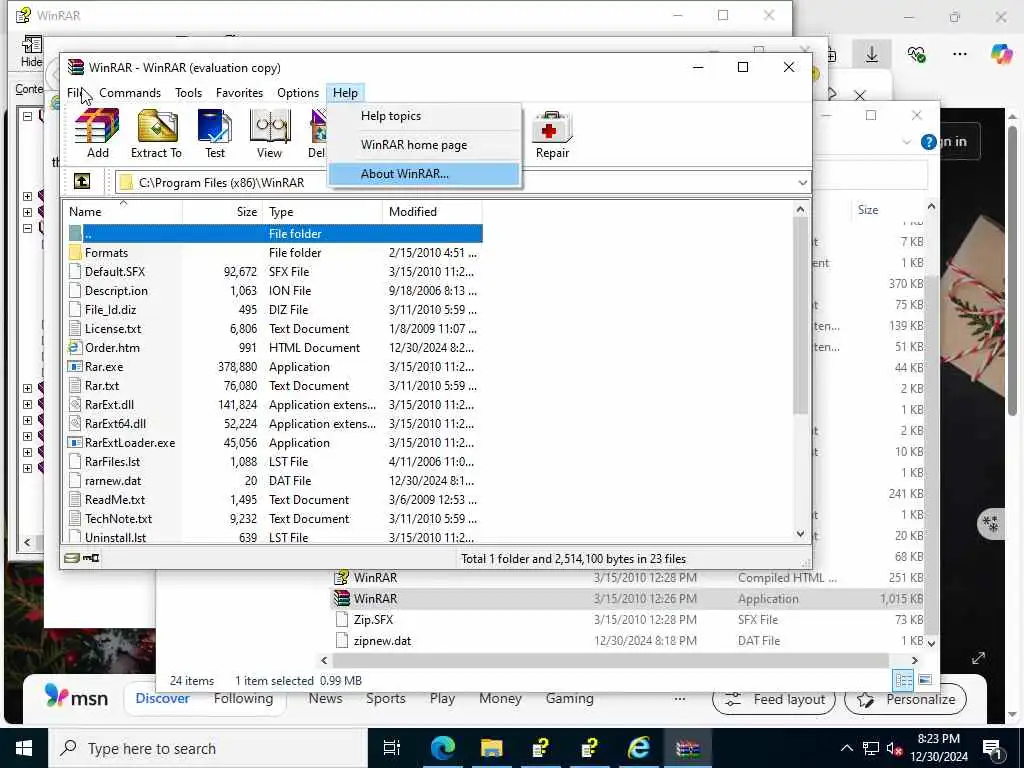
Task: Open the notifications center icon
Action: click(992, 748)
